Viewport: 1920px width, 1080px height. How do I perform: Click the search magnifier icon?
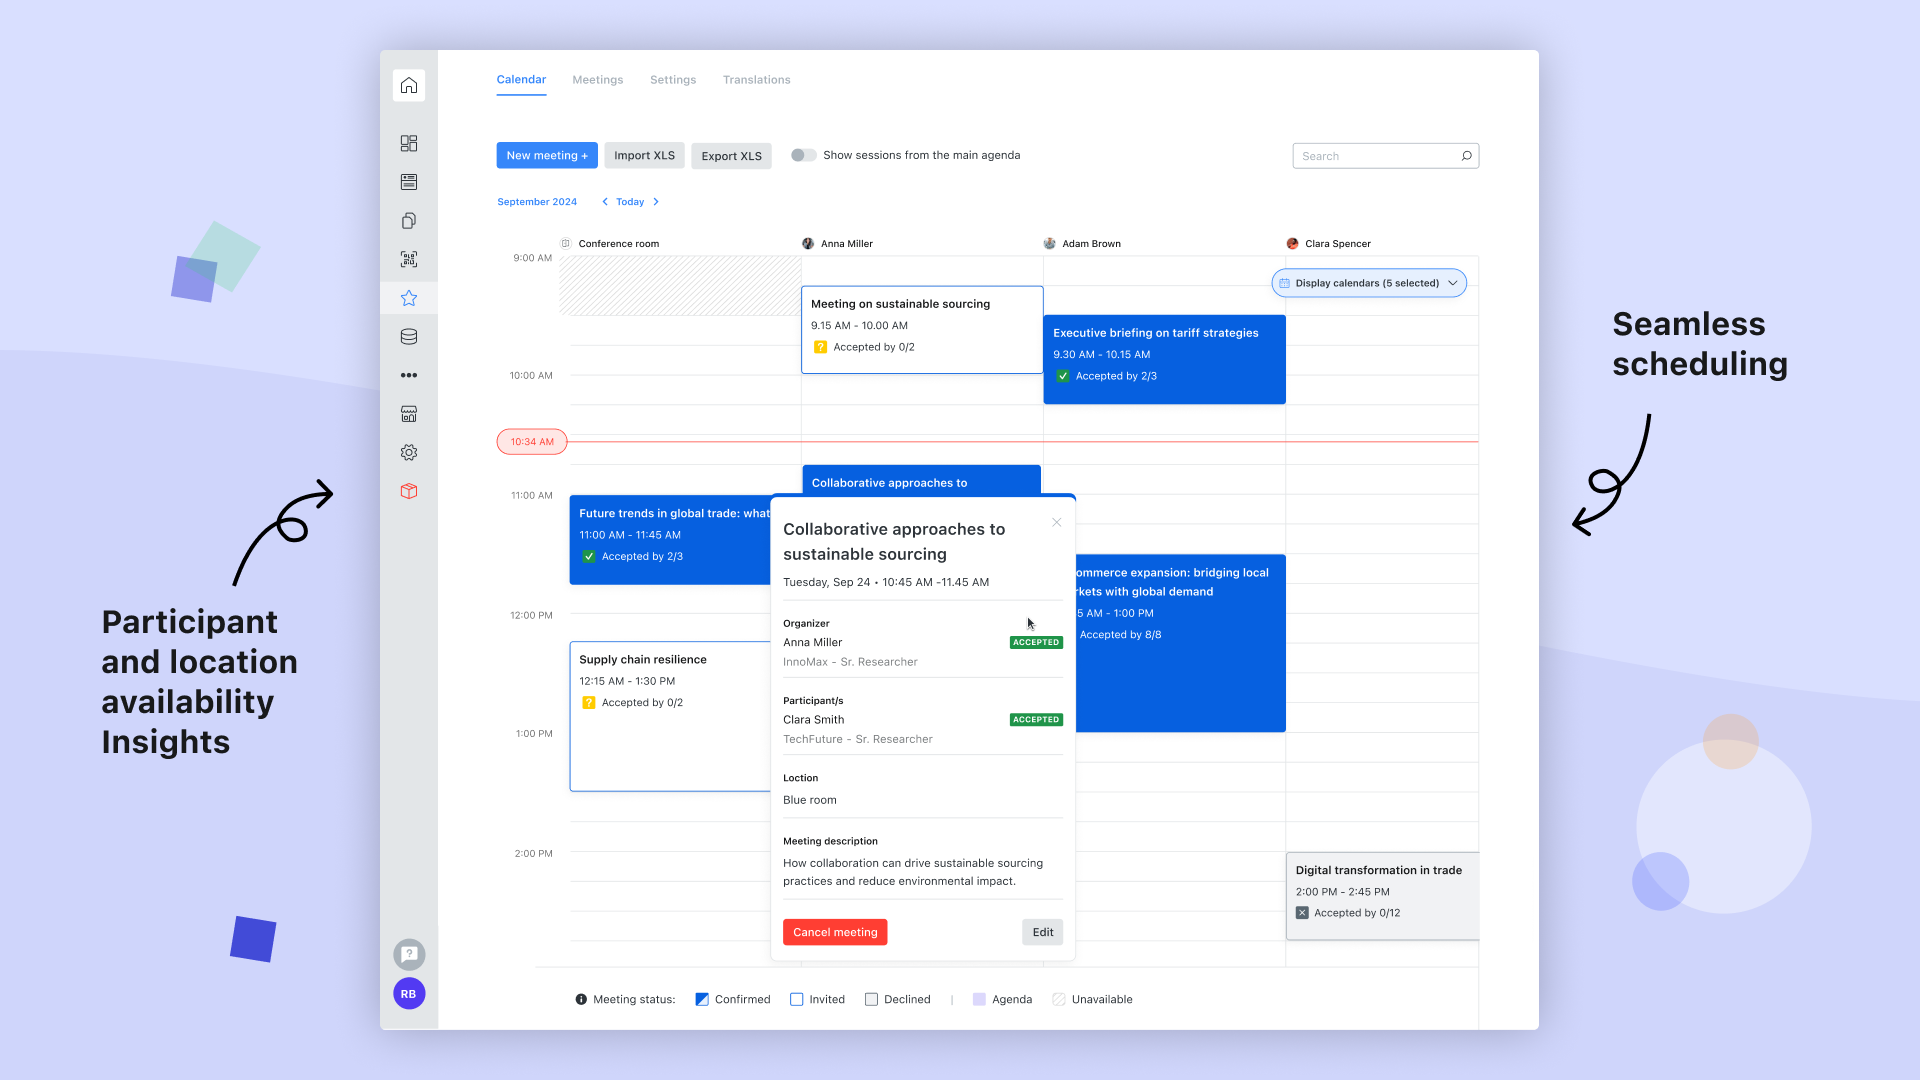click(x=1466, y=156)
